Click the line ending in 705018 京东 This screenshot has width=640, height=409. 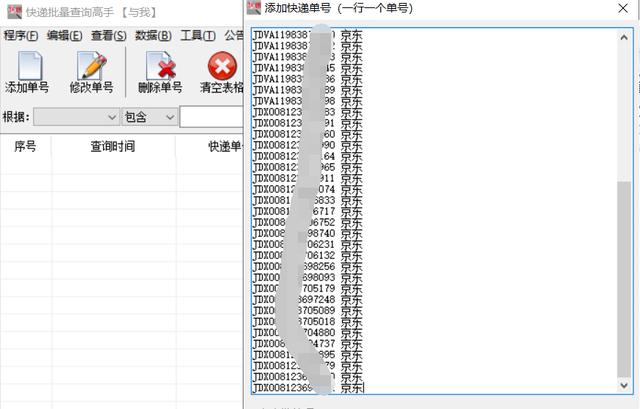coord(308,322)
